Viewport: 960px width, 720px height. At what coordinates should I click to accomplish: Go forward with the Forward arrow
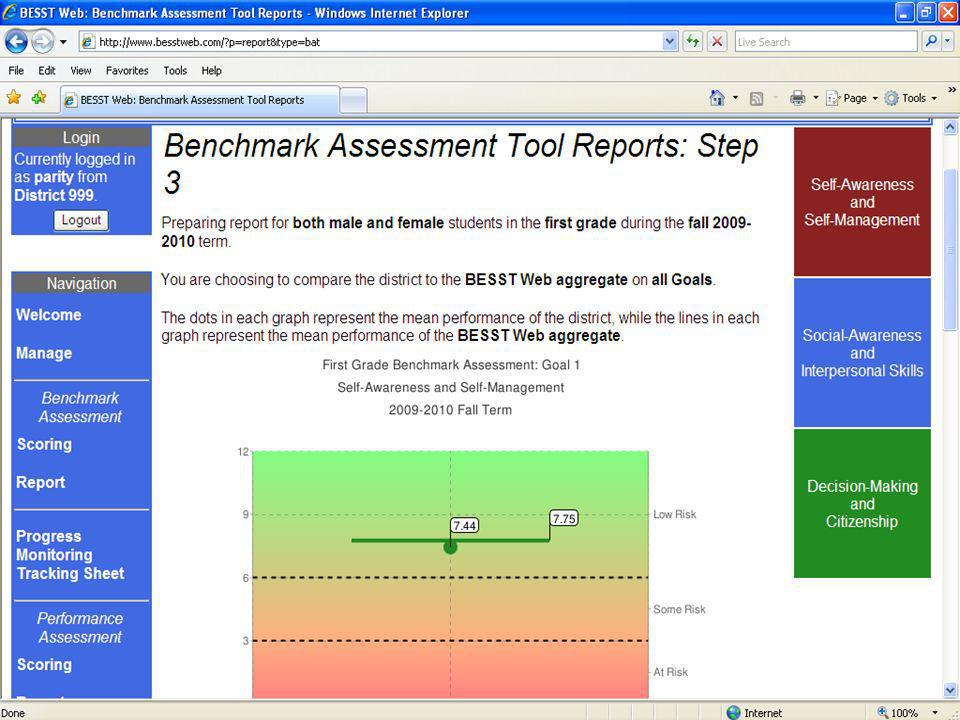[x=42, y=42]
